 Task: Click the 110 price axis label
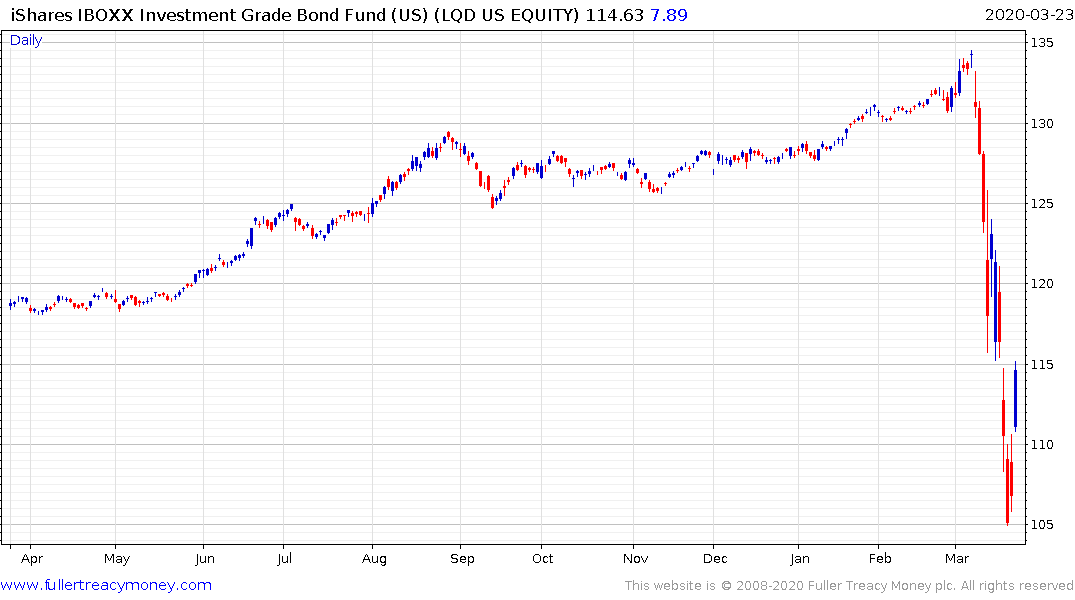(x=1042, y=444)
